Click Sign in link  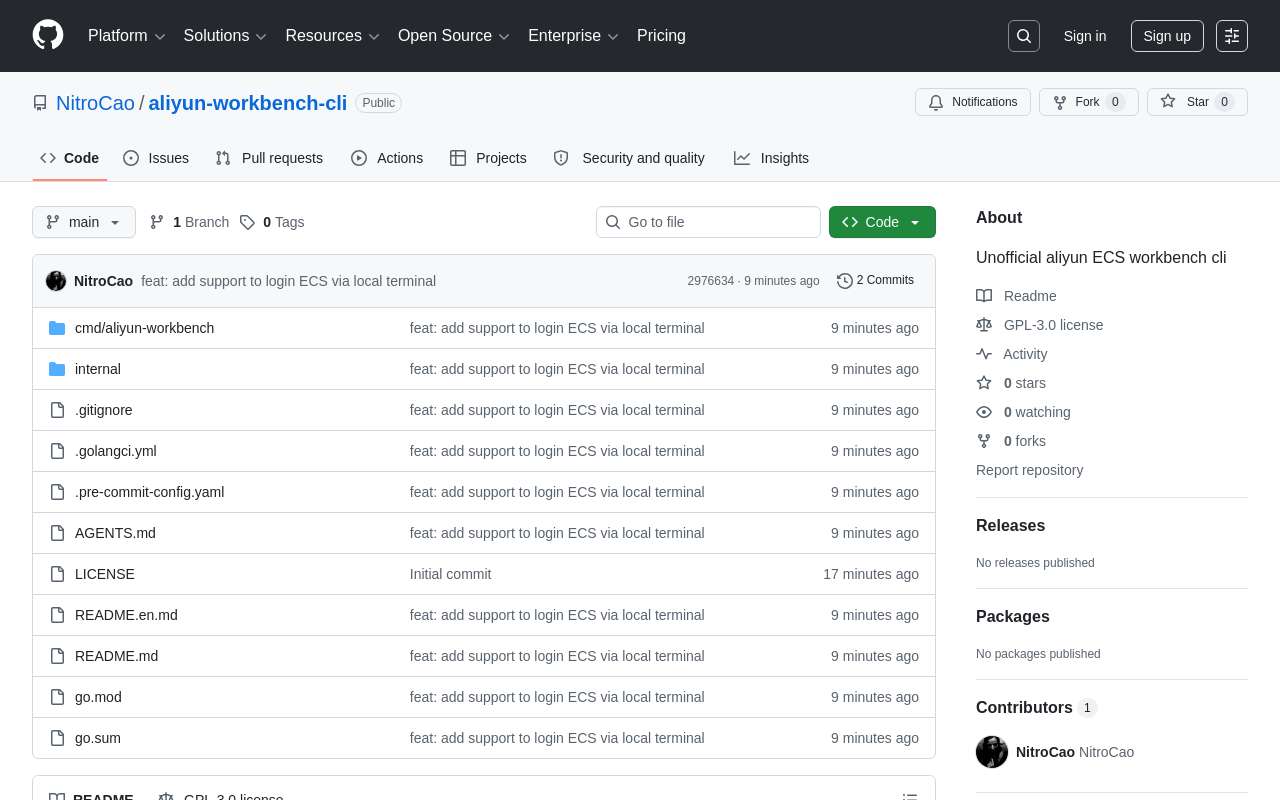(x=1085, y=36)
